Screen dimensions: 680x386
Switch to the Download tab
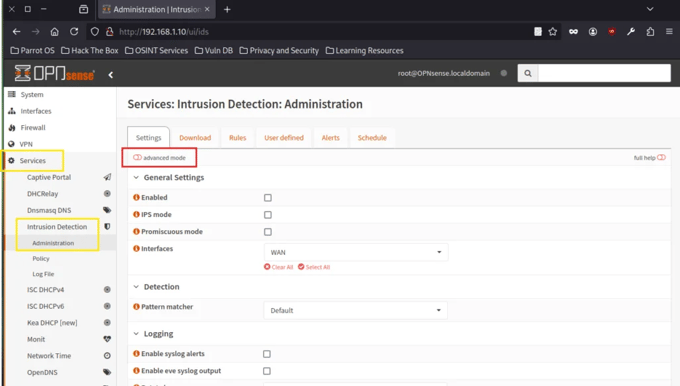point(195,137)
